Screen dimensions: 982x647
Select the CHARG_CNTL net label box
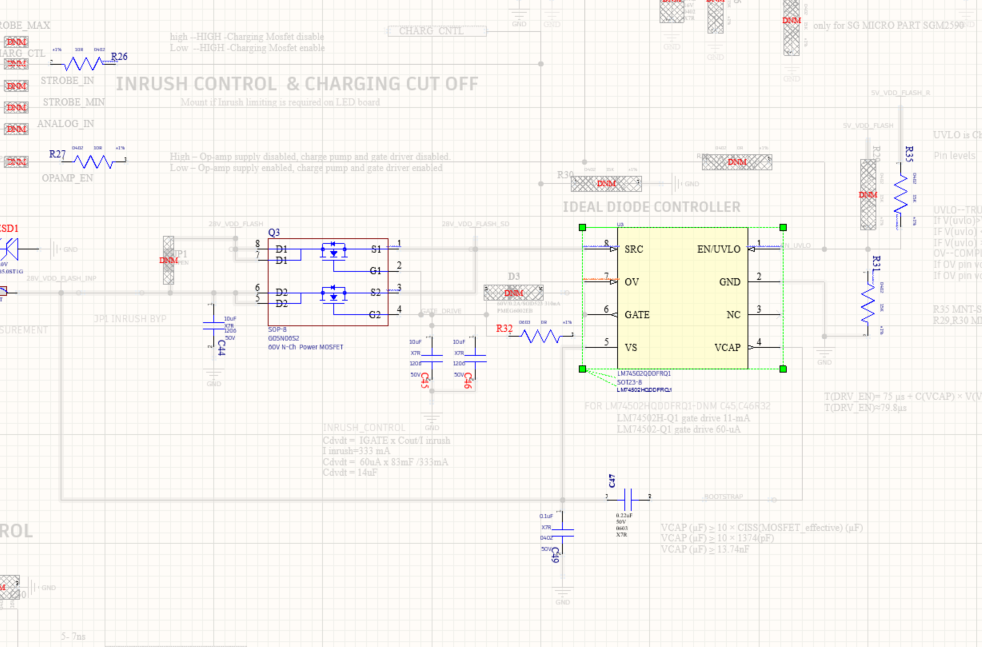[x=437, y=31]
